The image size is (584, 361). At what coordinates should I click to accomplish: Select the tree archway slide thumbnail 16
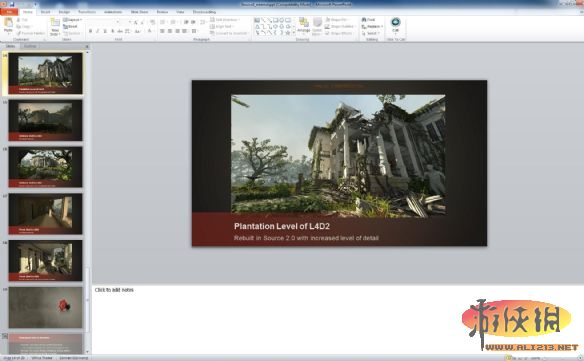(x=45, y=167)
